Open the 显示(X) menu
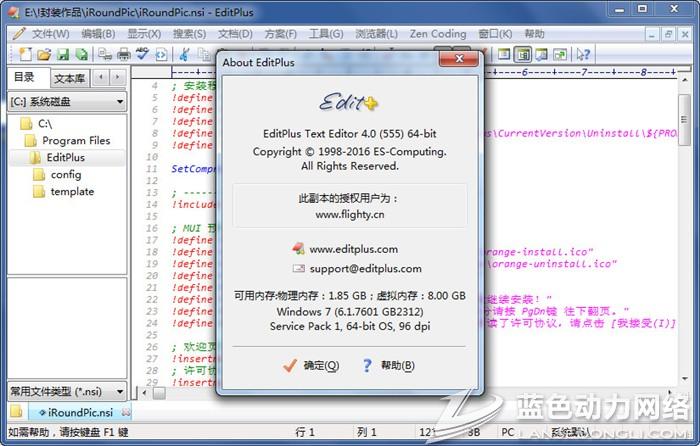This screenshot has height=446, width=700. [x=144, y=34]
